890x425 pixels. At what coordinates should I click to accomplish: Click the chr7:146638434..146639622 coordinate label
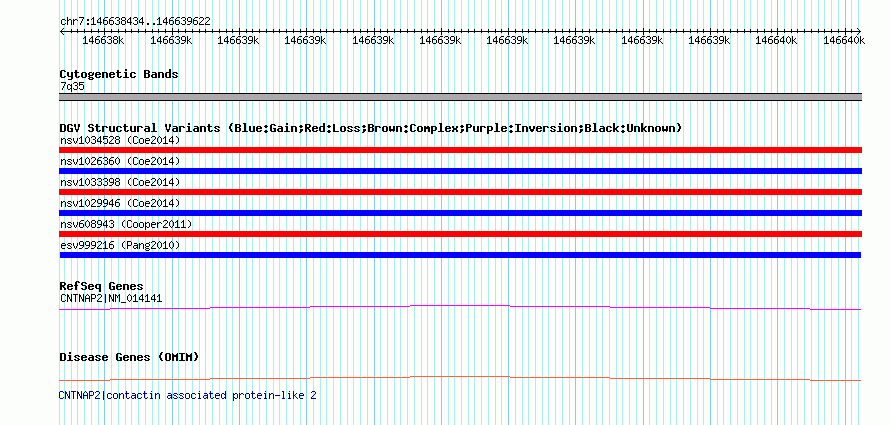pos(135,21)
